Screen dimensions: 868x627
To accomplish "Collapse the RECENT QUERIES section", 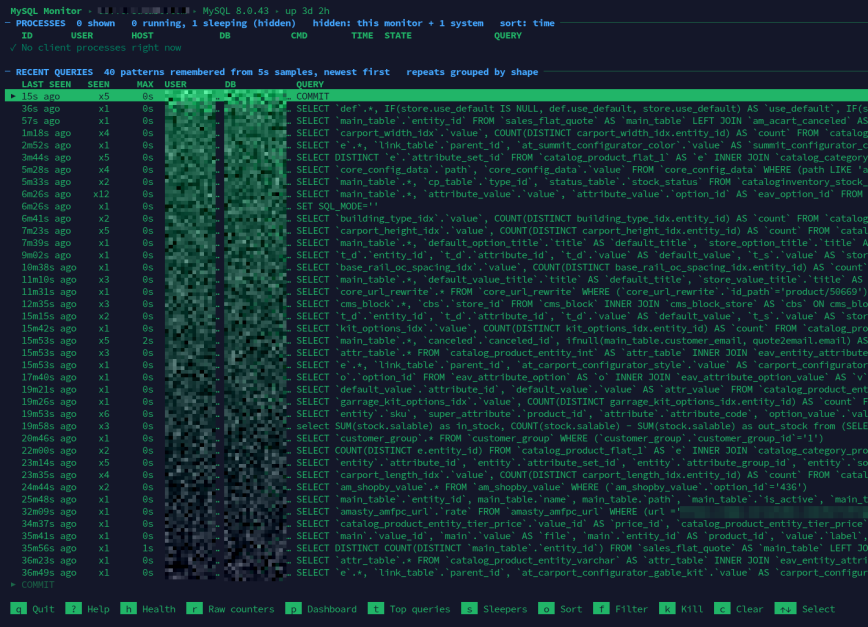I will tap(8, 72).
